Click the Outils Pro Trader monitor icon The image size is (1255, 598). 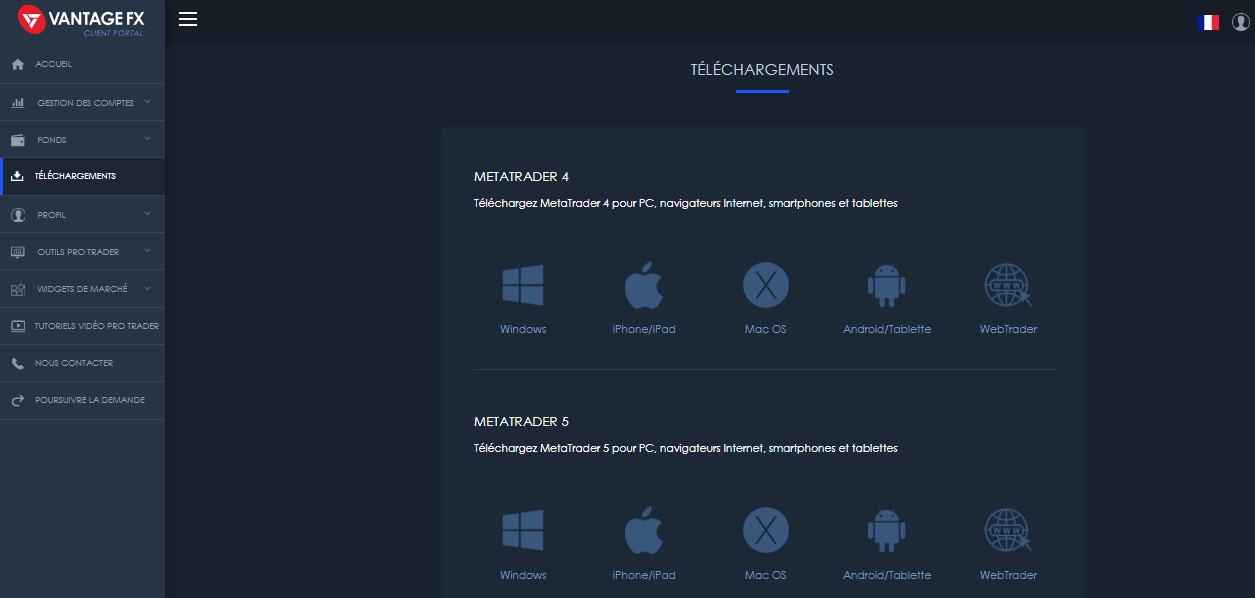tap(17, 252)
